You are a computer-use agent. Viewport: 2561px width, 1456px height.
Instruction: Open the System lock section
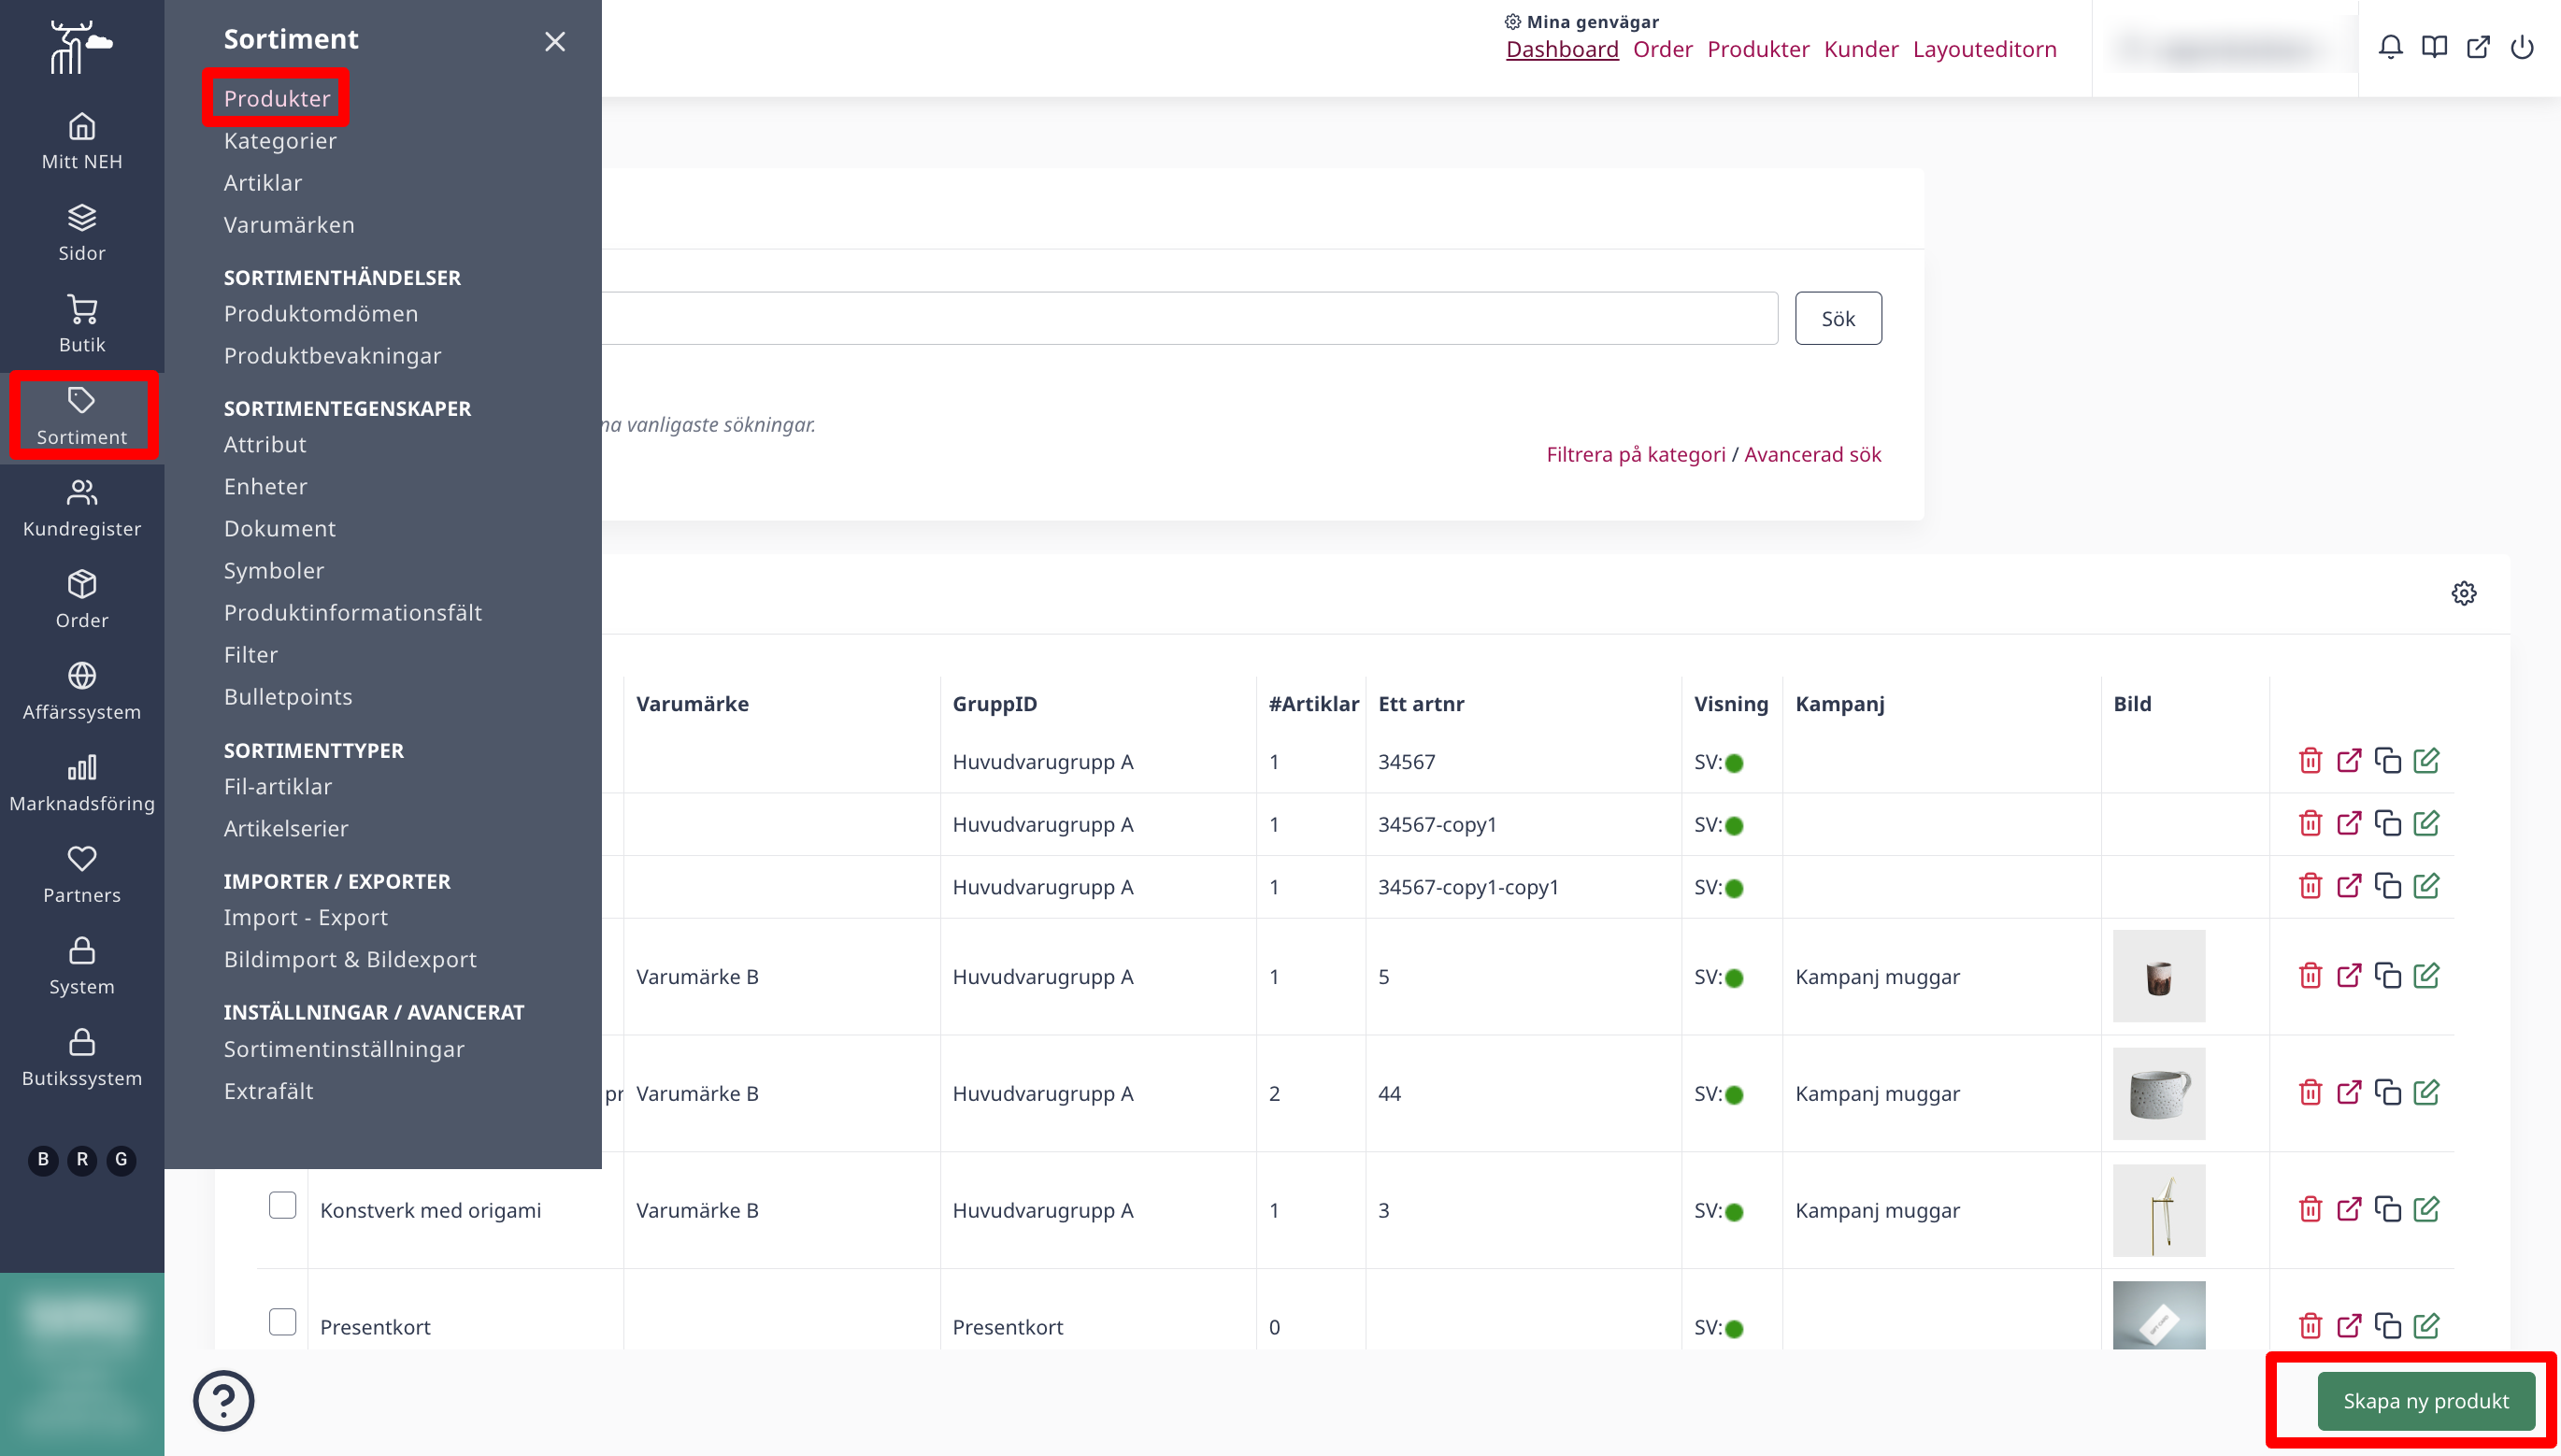[x=82, y=967]
